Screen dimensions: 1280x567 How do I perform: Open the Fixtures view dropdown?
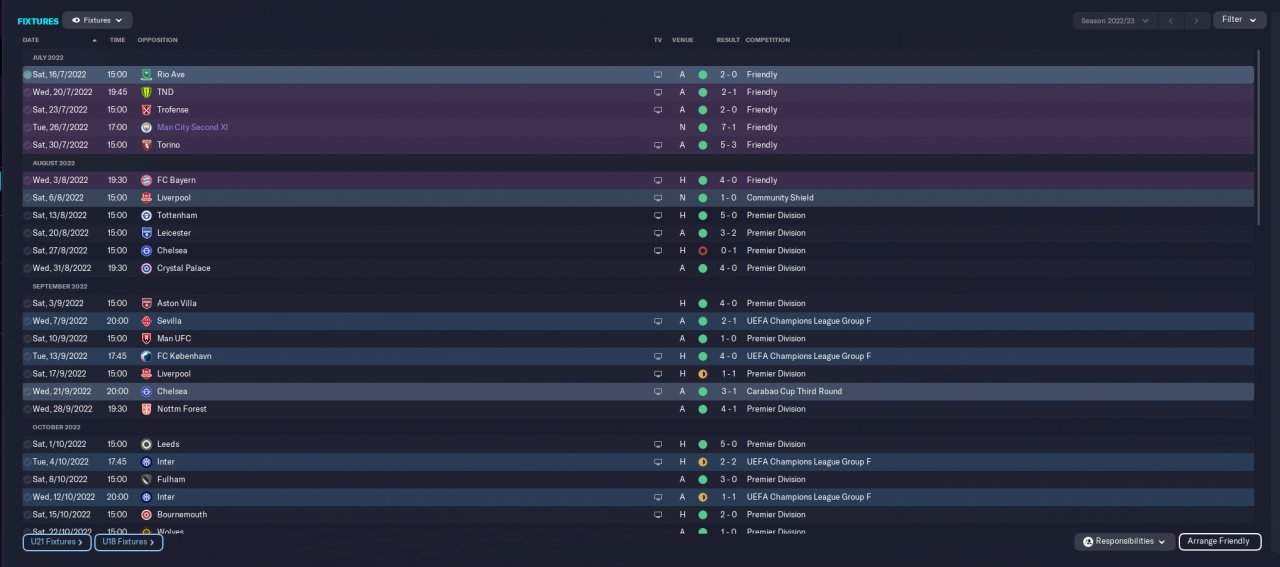[x=97, y=20]
